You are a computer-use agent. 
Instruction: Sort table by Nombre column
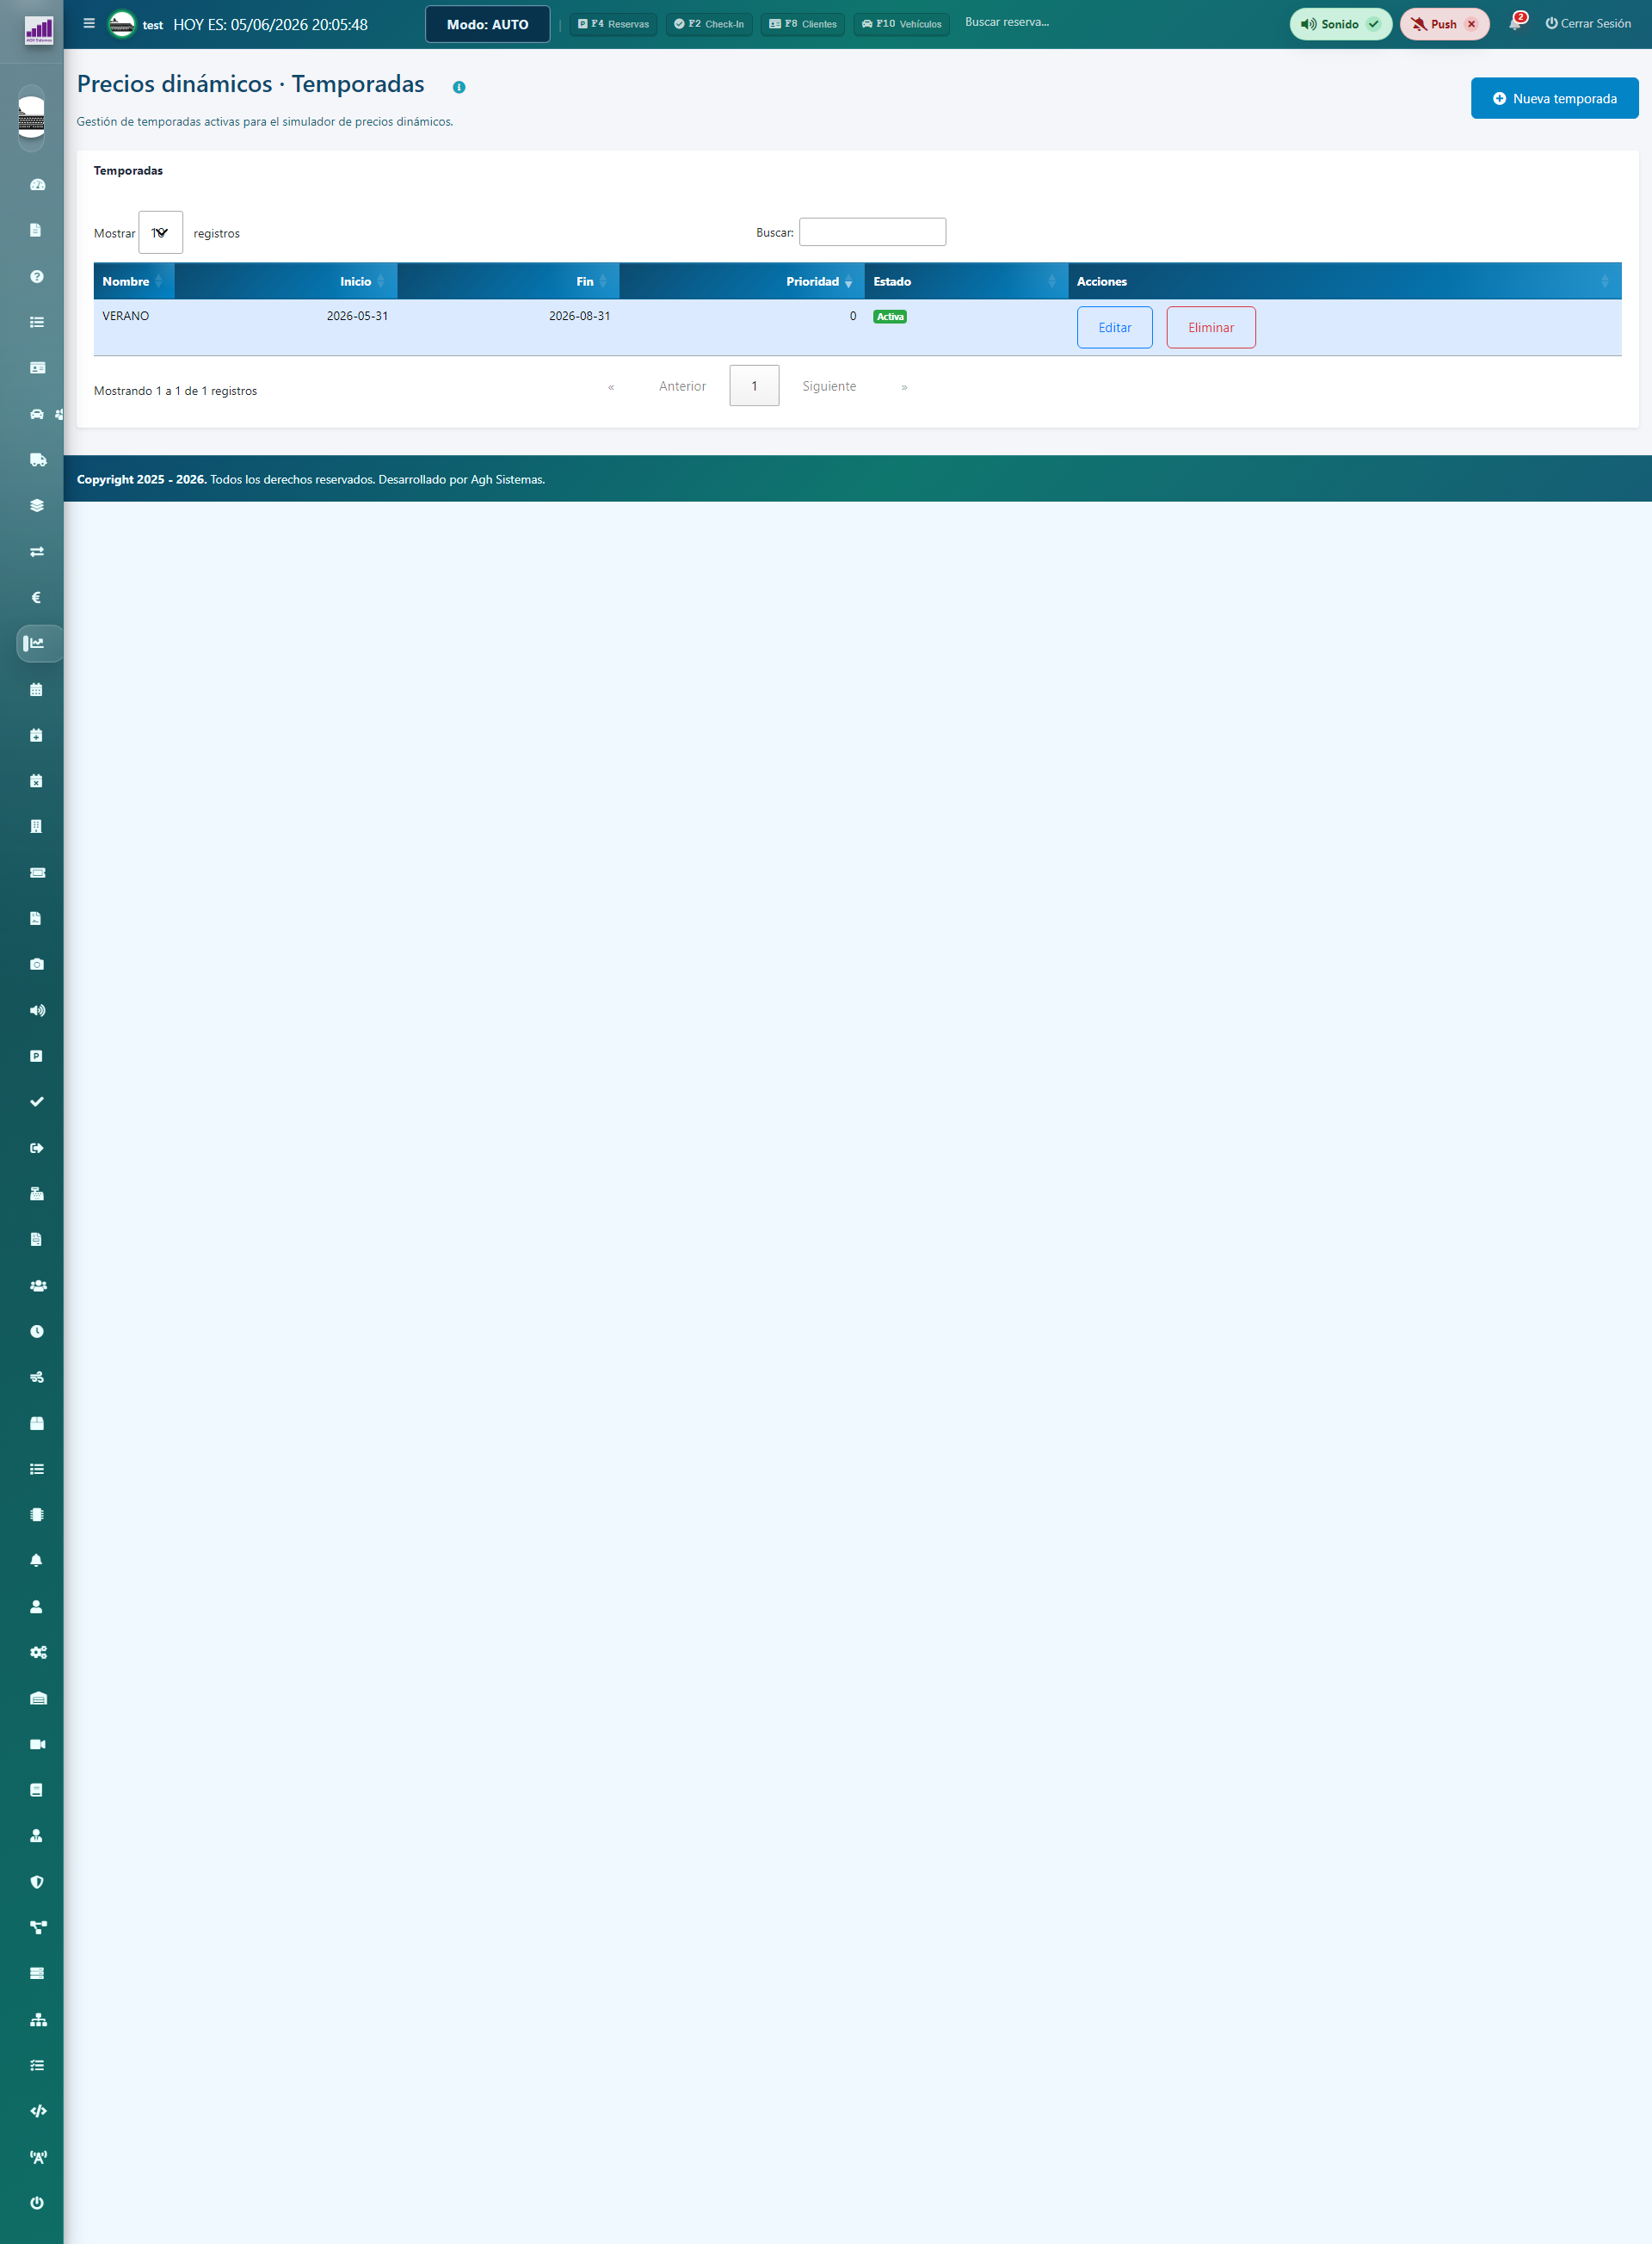[134, 281]
